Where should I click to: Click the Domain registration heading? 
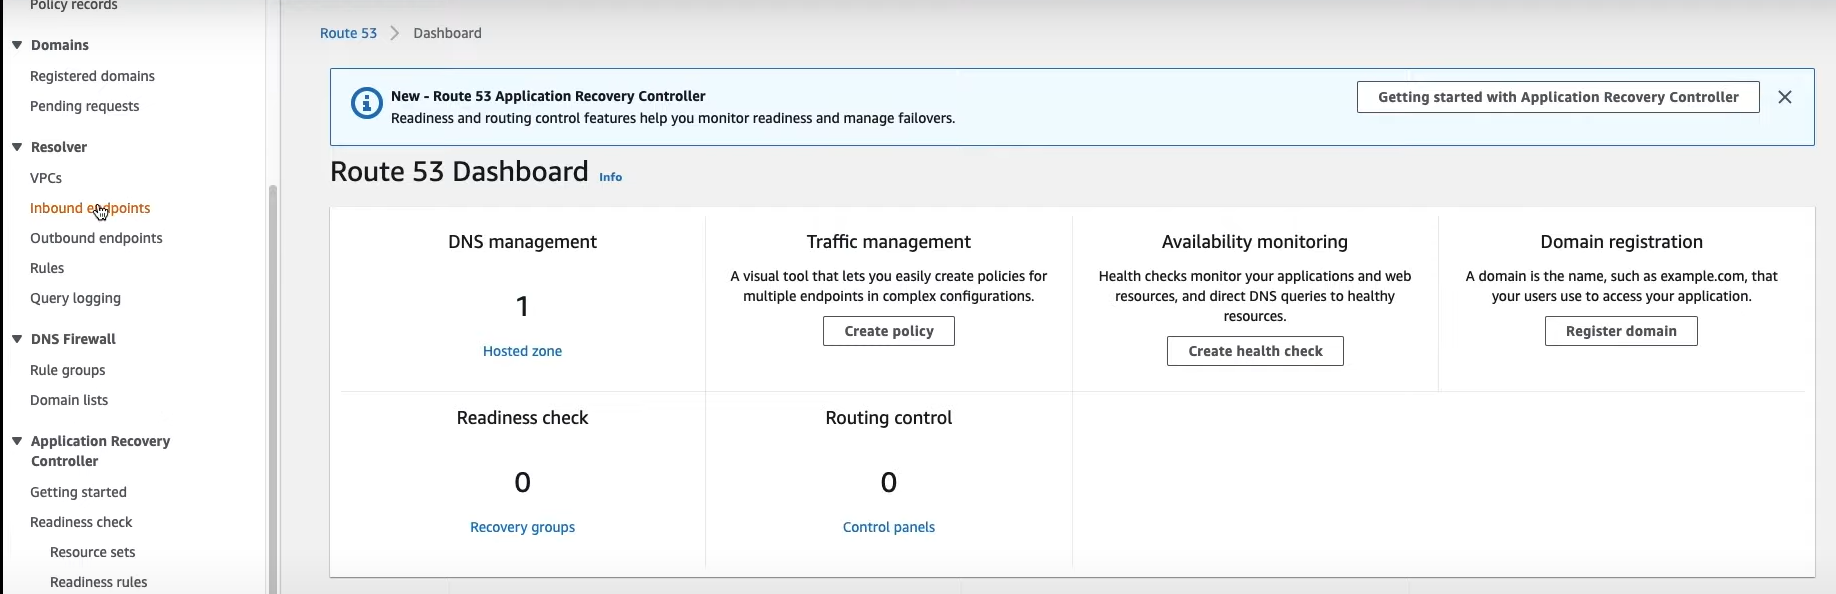click(1621, 242)
